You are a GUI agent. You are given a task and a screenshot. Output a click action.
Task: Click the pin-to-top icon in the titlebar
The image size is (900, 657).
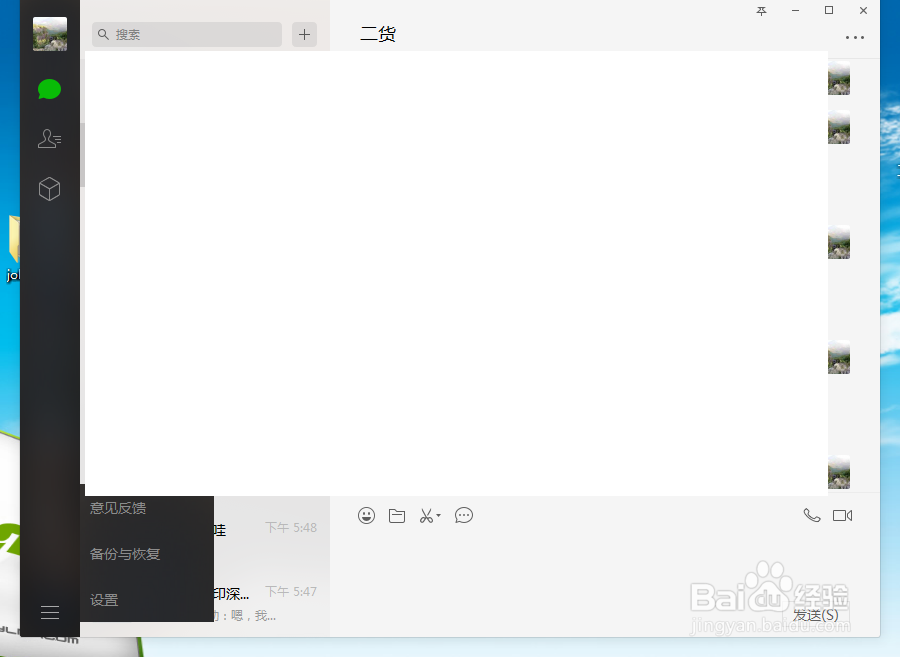[x=761, y=11]
